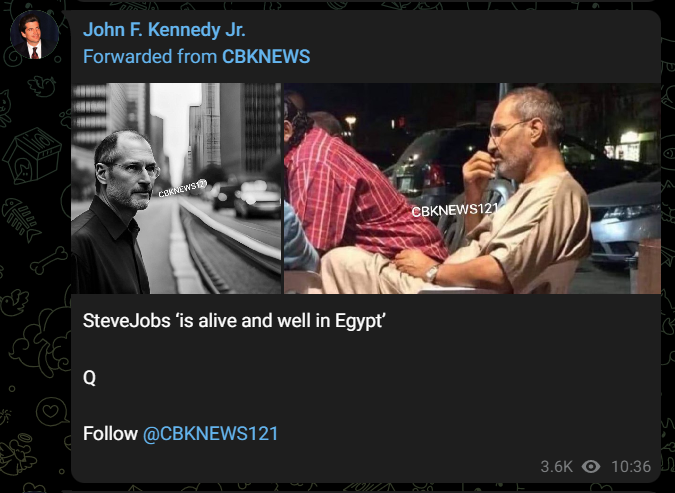
Task: Click the 'Forwarded from' label
Action: [150, 57]
